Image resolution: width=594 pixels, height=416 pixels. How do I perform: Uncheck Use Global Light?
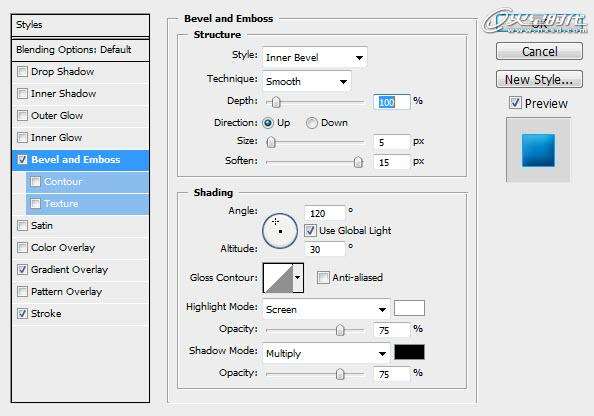click(x=310, y=230)
